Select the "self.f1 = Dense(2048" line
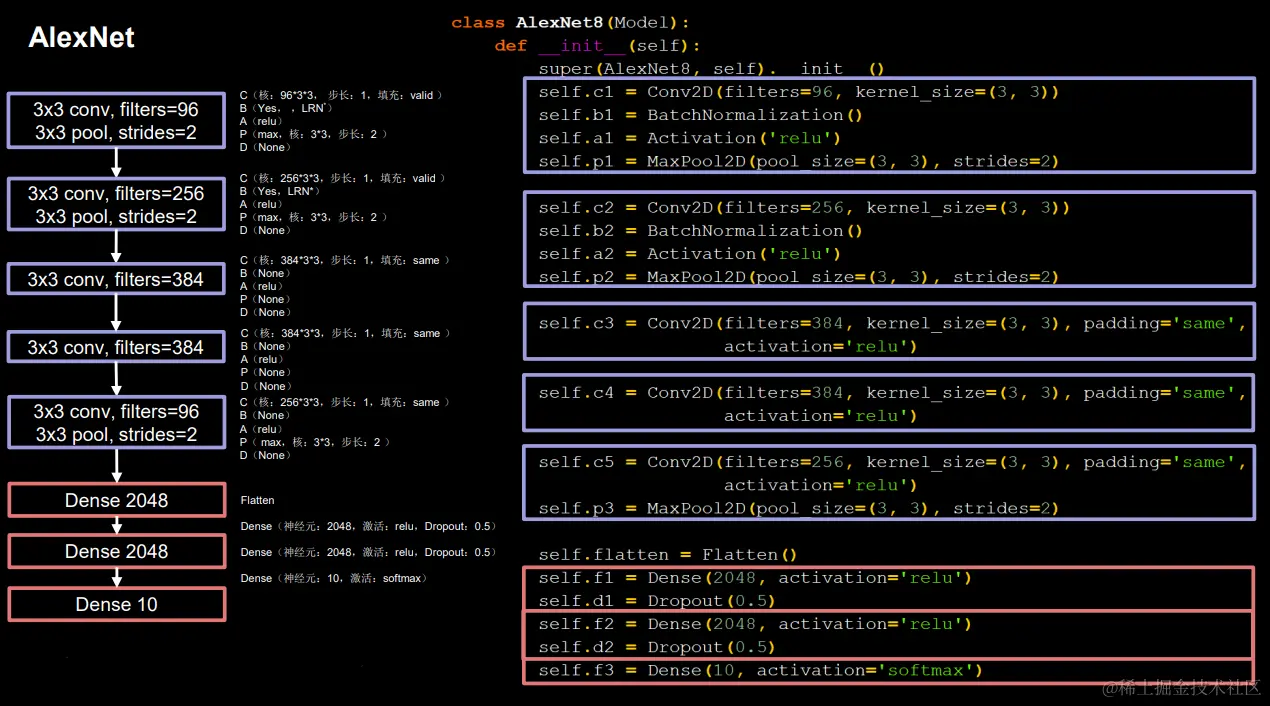 click(x=755, y=578)
